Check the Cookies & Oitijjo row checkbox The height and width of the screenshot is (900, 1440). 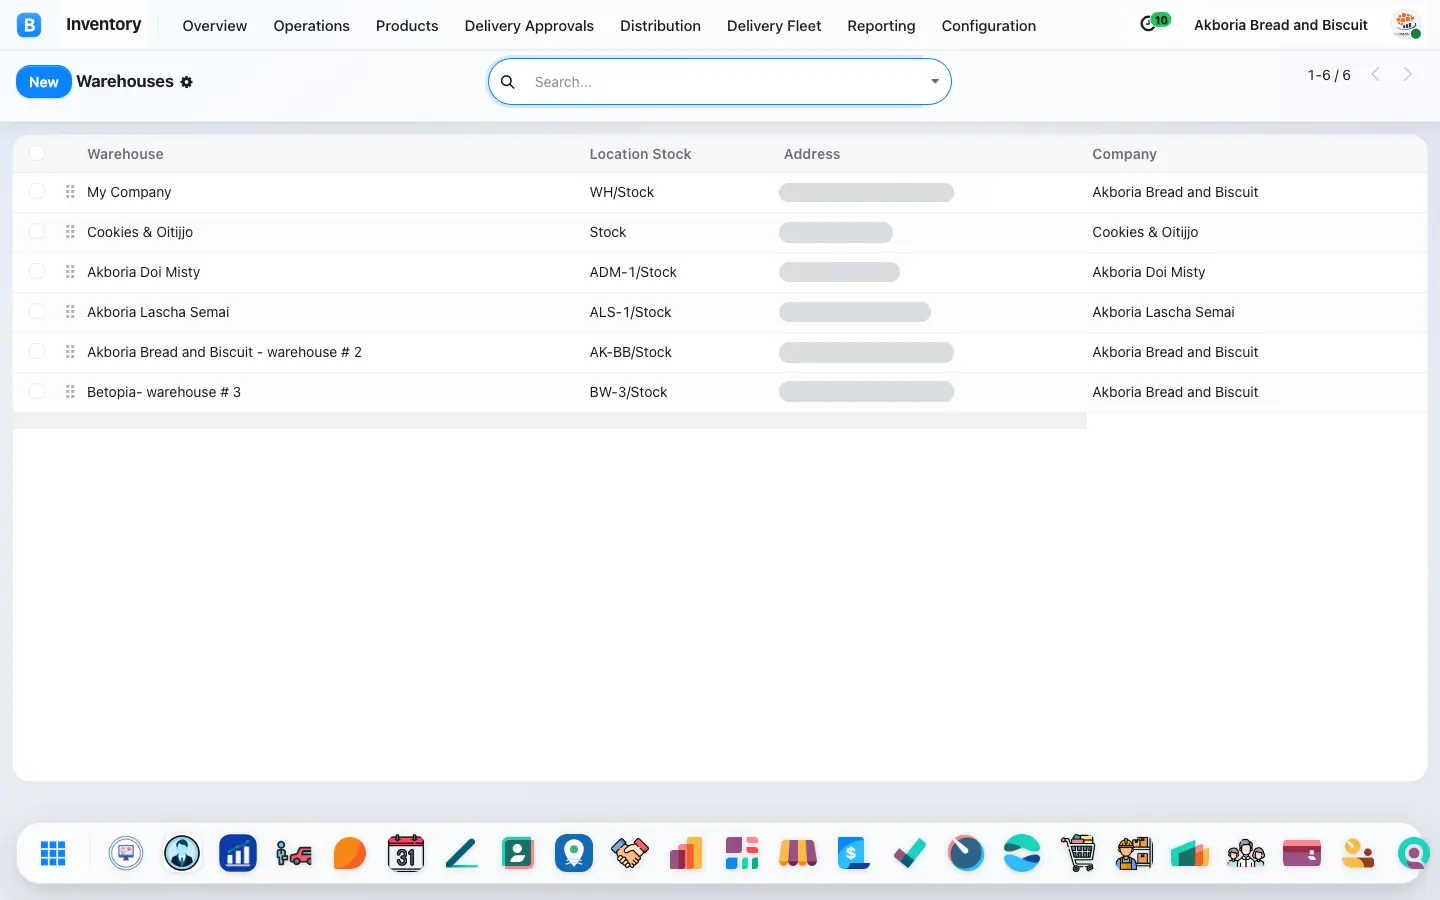point(37,231)
